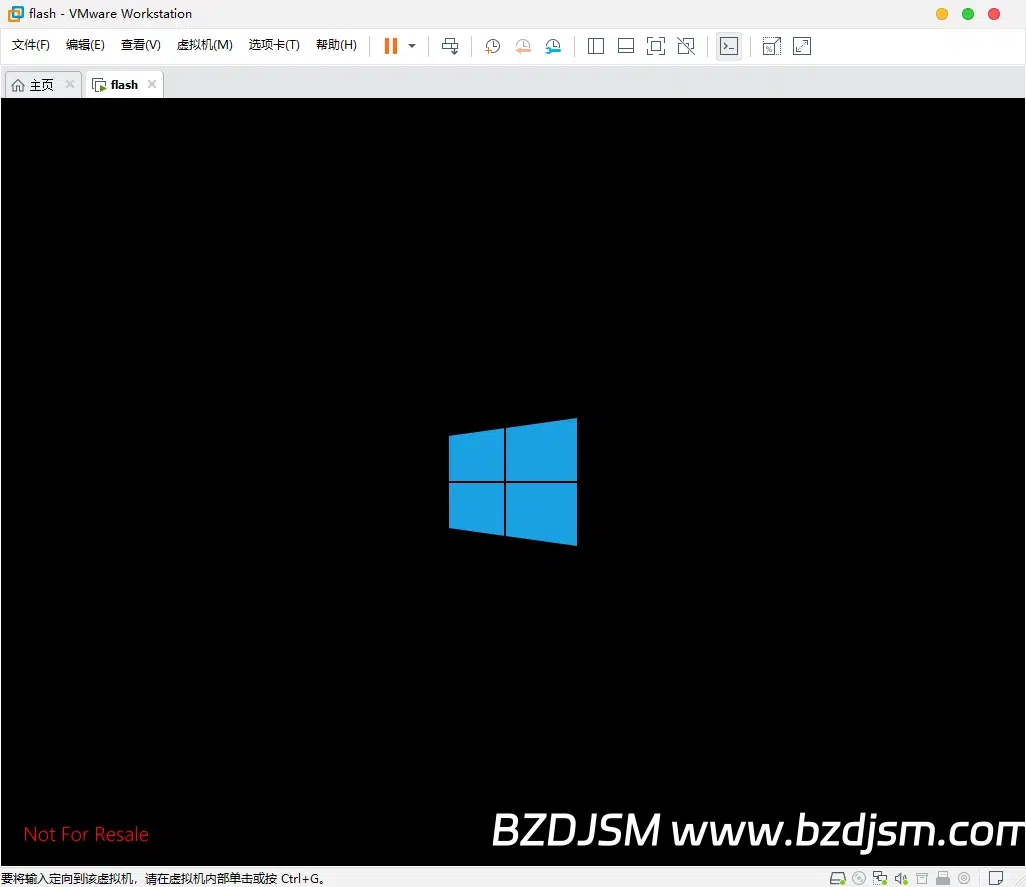Maximize window with the green button
Viewport: 1026px width, 887px height.
(x=968, y=14)
